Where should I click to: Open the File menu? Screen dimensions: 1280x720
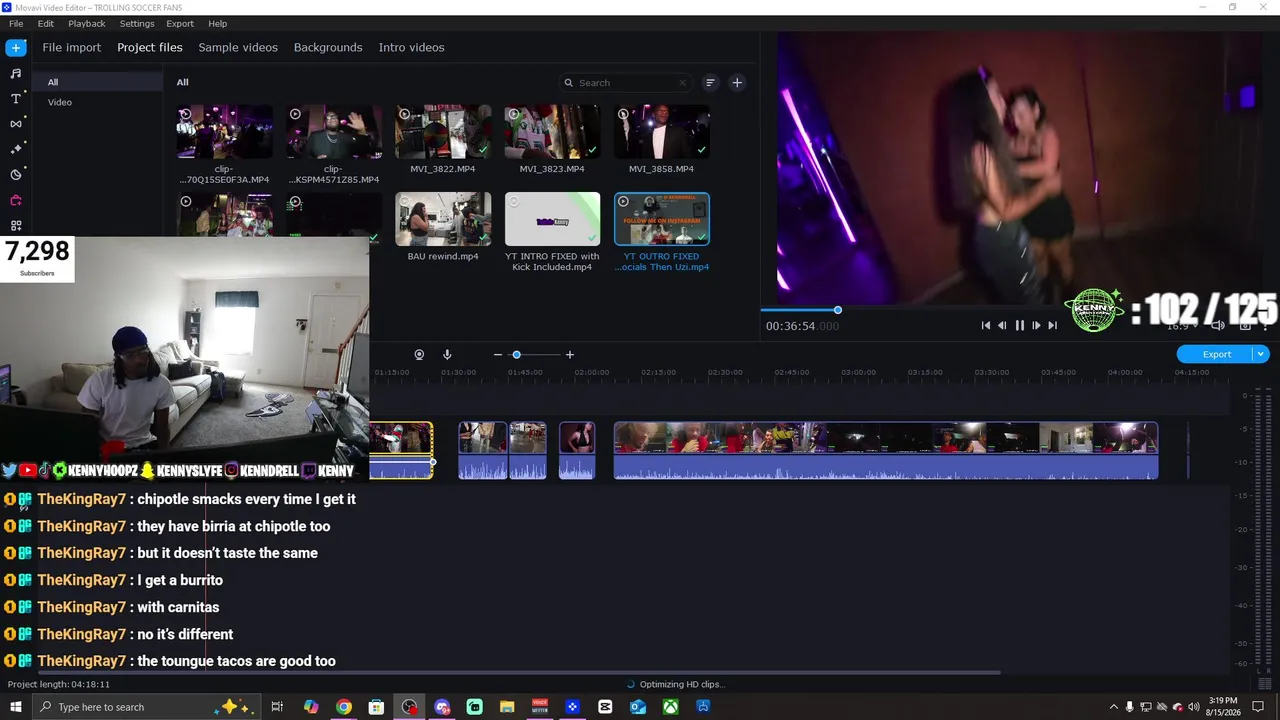[x=16, y=23]
